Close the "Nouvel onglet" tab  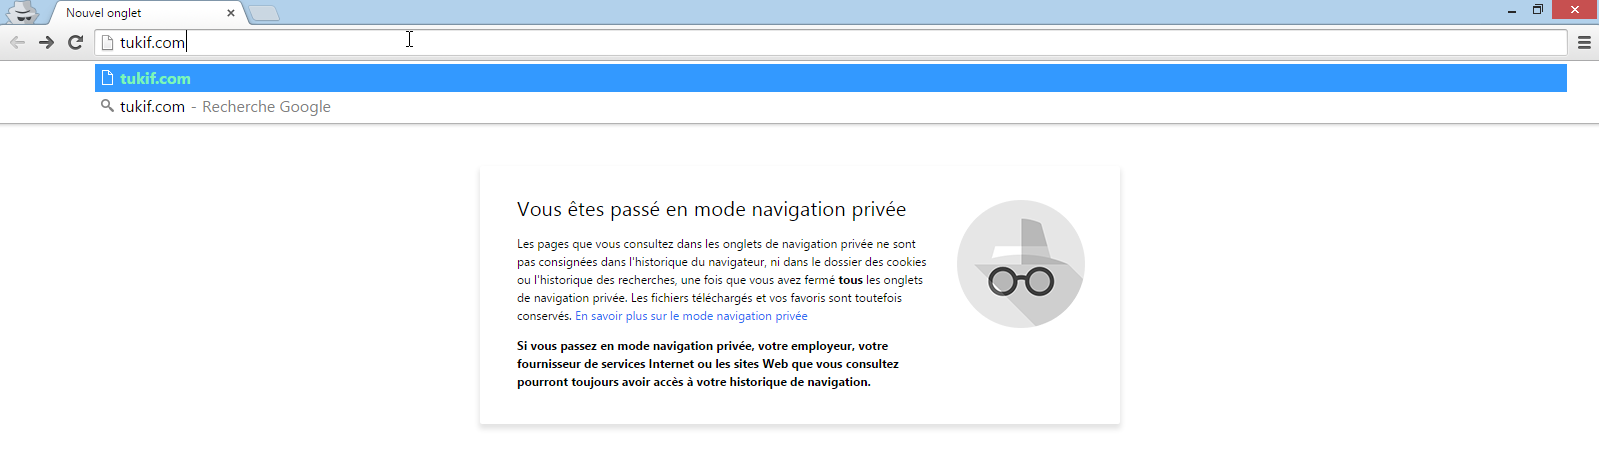[x=231, y=13]
